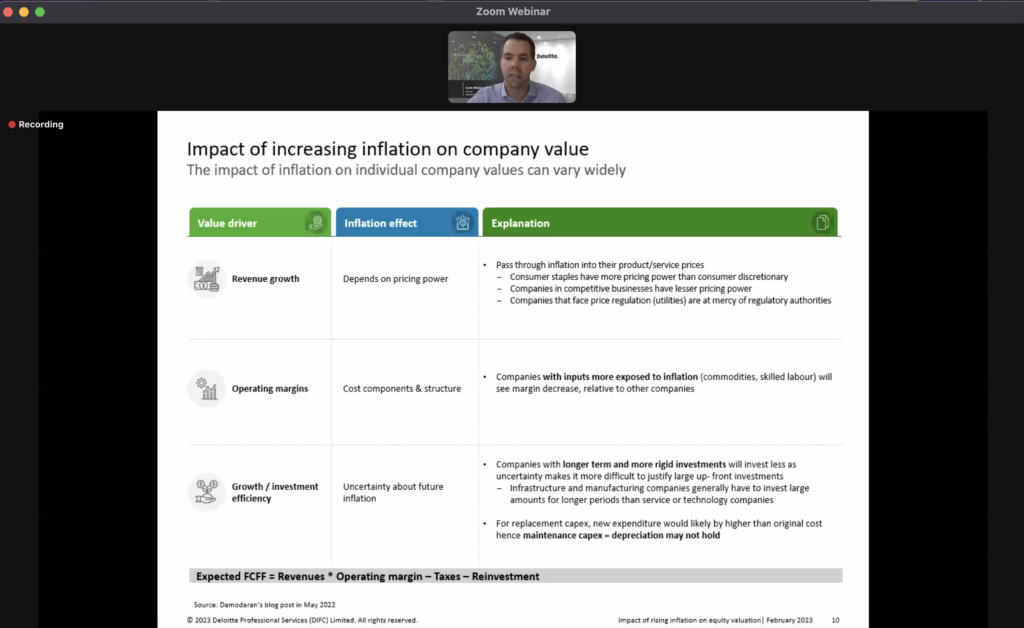
Task: Click the Recording status label
Action: [x=40, y=124]
